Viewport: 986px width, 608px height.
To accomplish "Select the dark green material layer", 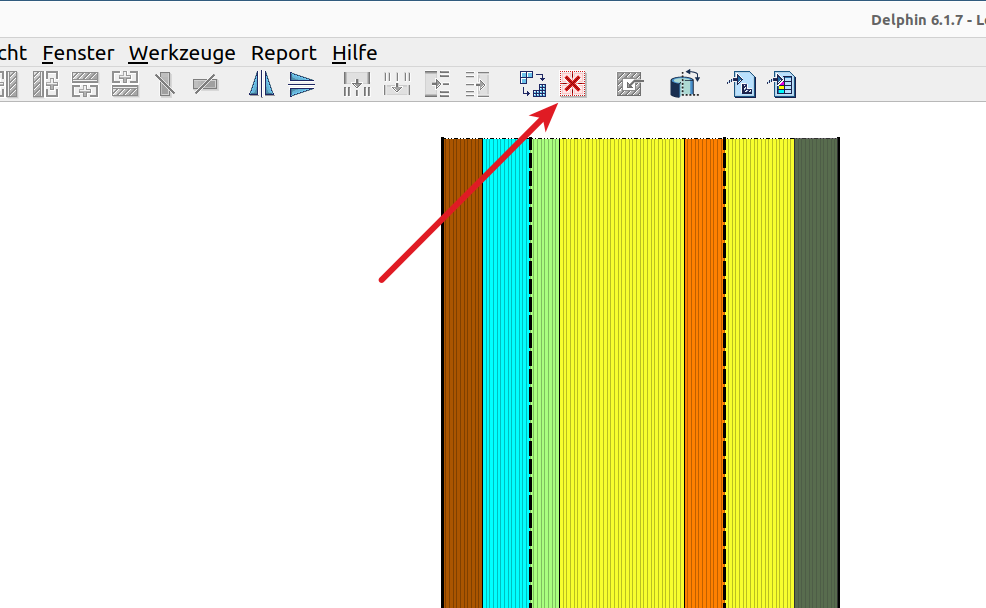I will [x=816, y=372].
